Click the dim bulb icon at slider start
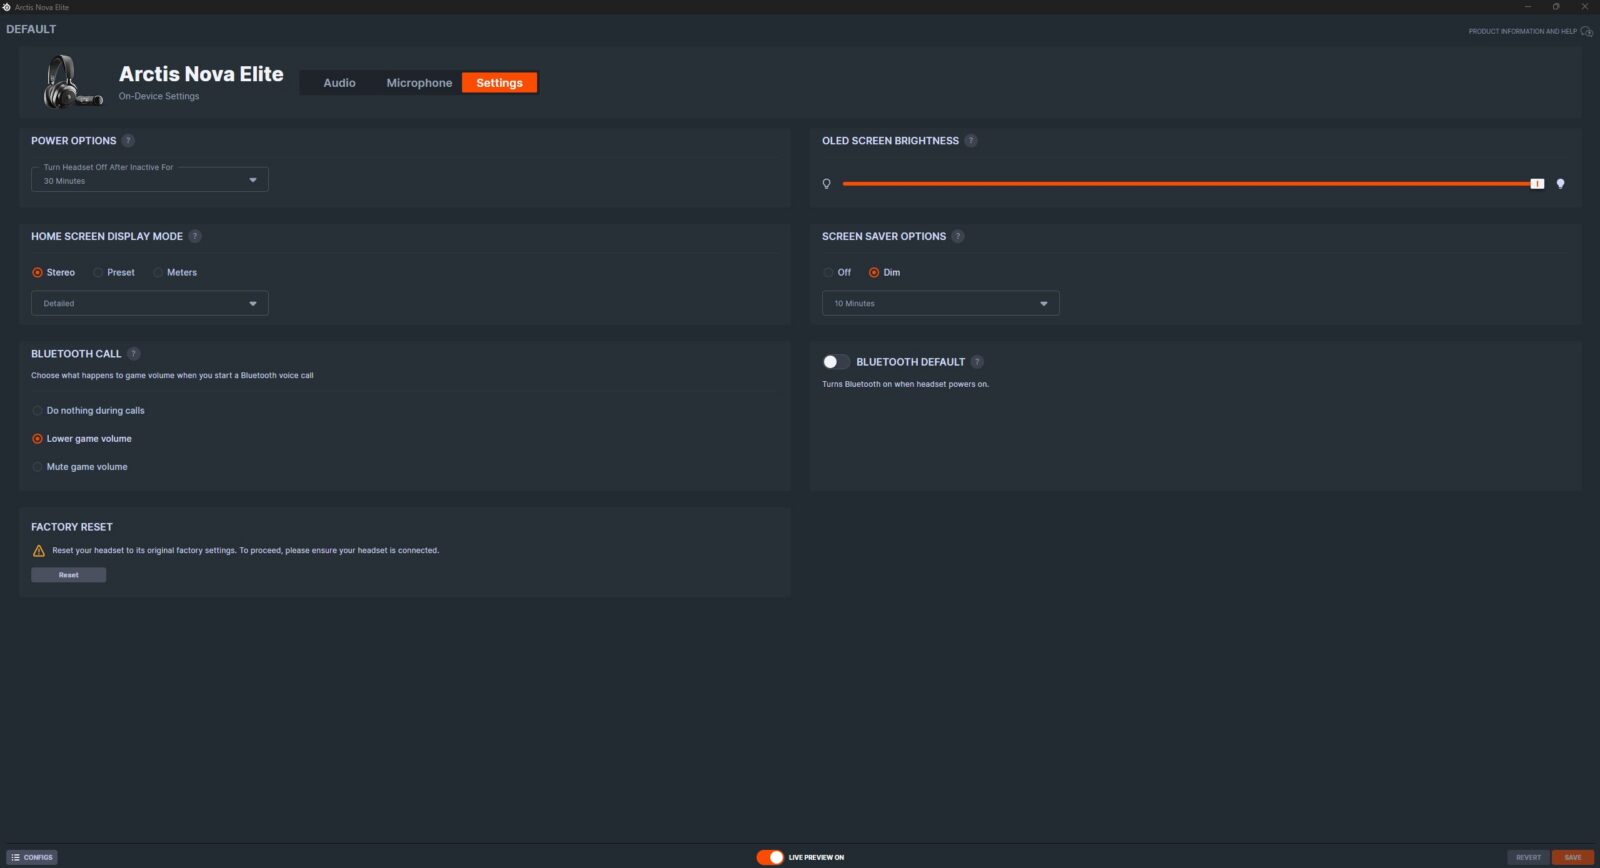The height and width of the screenshot is (868, 1600). click(826, 184)
